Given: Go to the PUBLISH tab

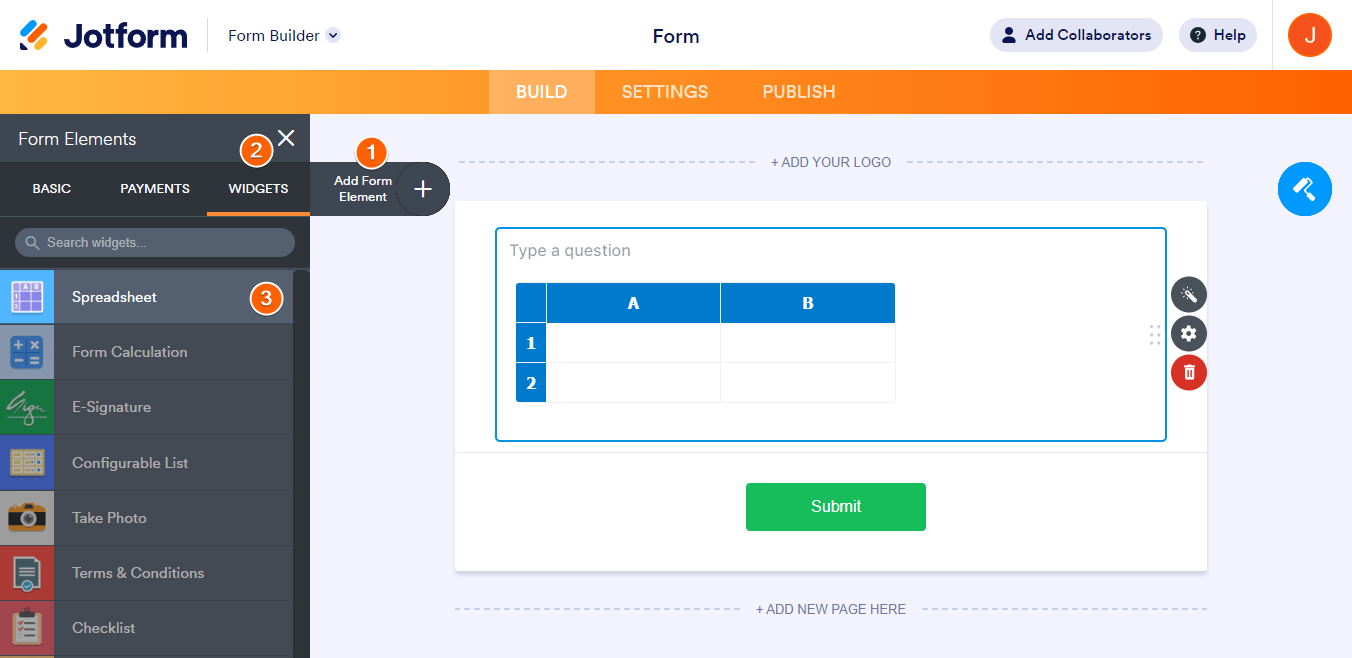Looking at the screenshot, I should [799, 92].
